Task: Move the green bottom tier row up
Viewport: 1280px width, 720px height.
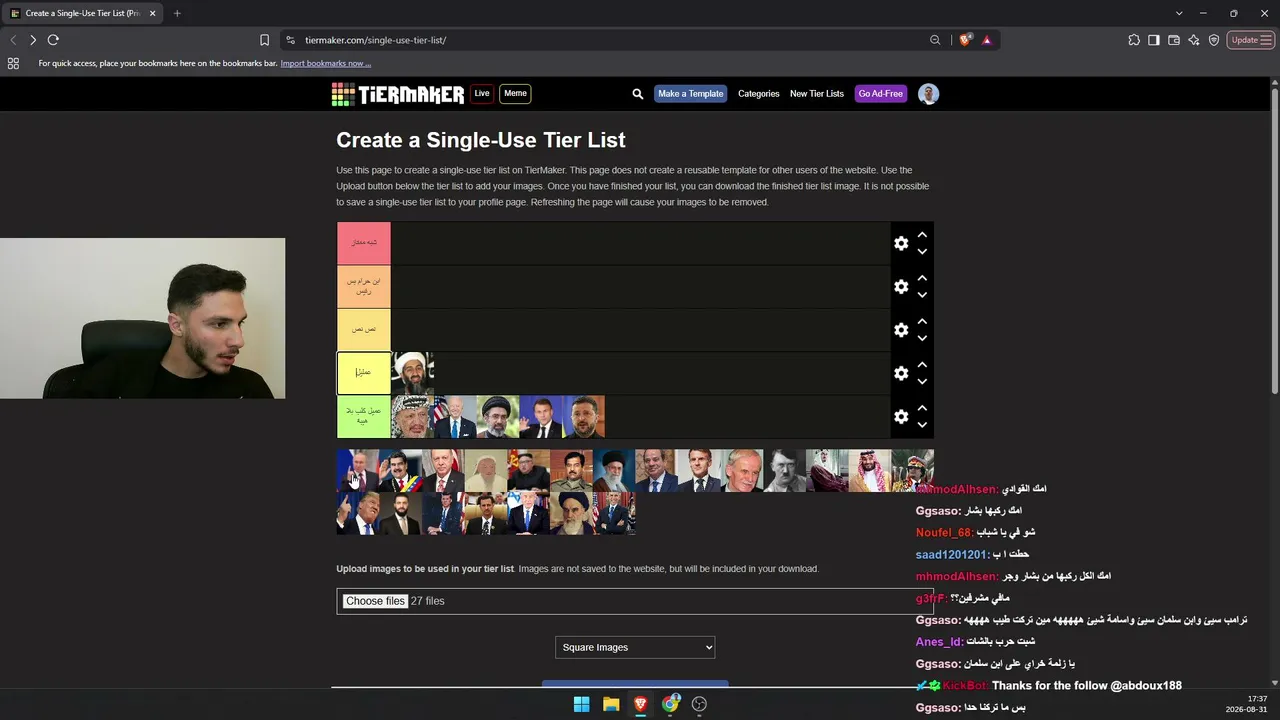Action: click(x=922, y=407)
